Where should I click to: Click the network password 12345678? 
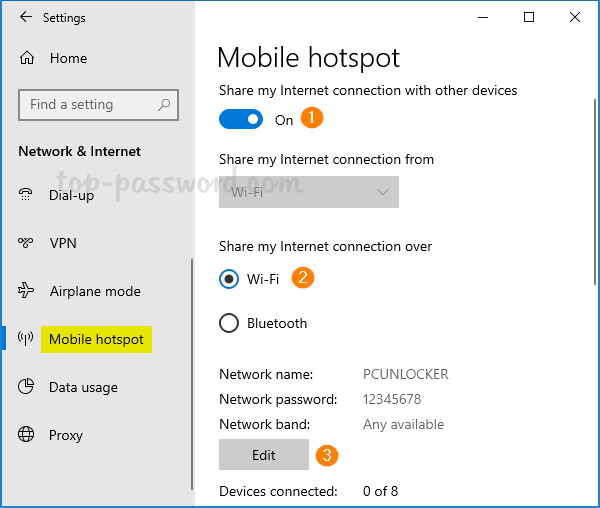(392, 399)
